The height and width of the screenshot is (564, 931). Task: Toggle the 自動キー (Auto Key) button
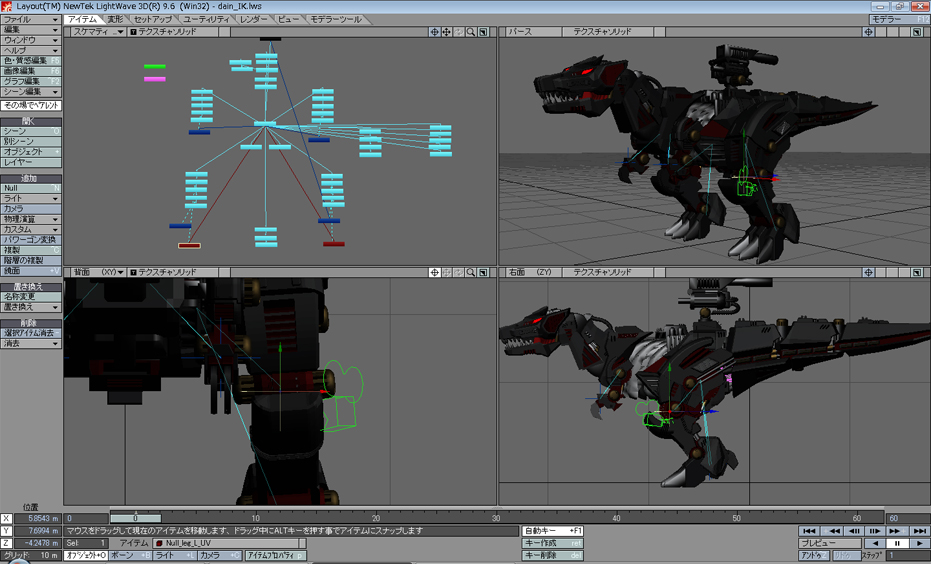click(x=552, y=531)
